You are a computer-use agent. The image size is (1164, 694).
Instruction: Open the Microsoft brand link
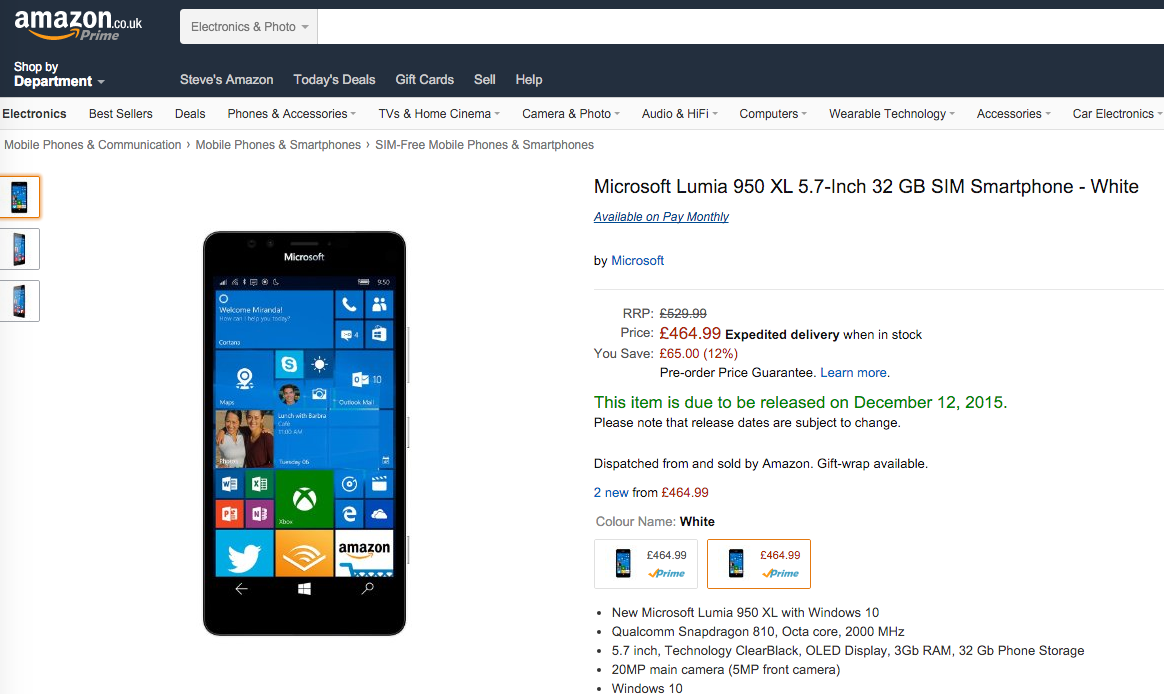coord(638,261)
